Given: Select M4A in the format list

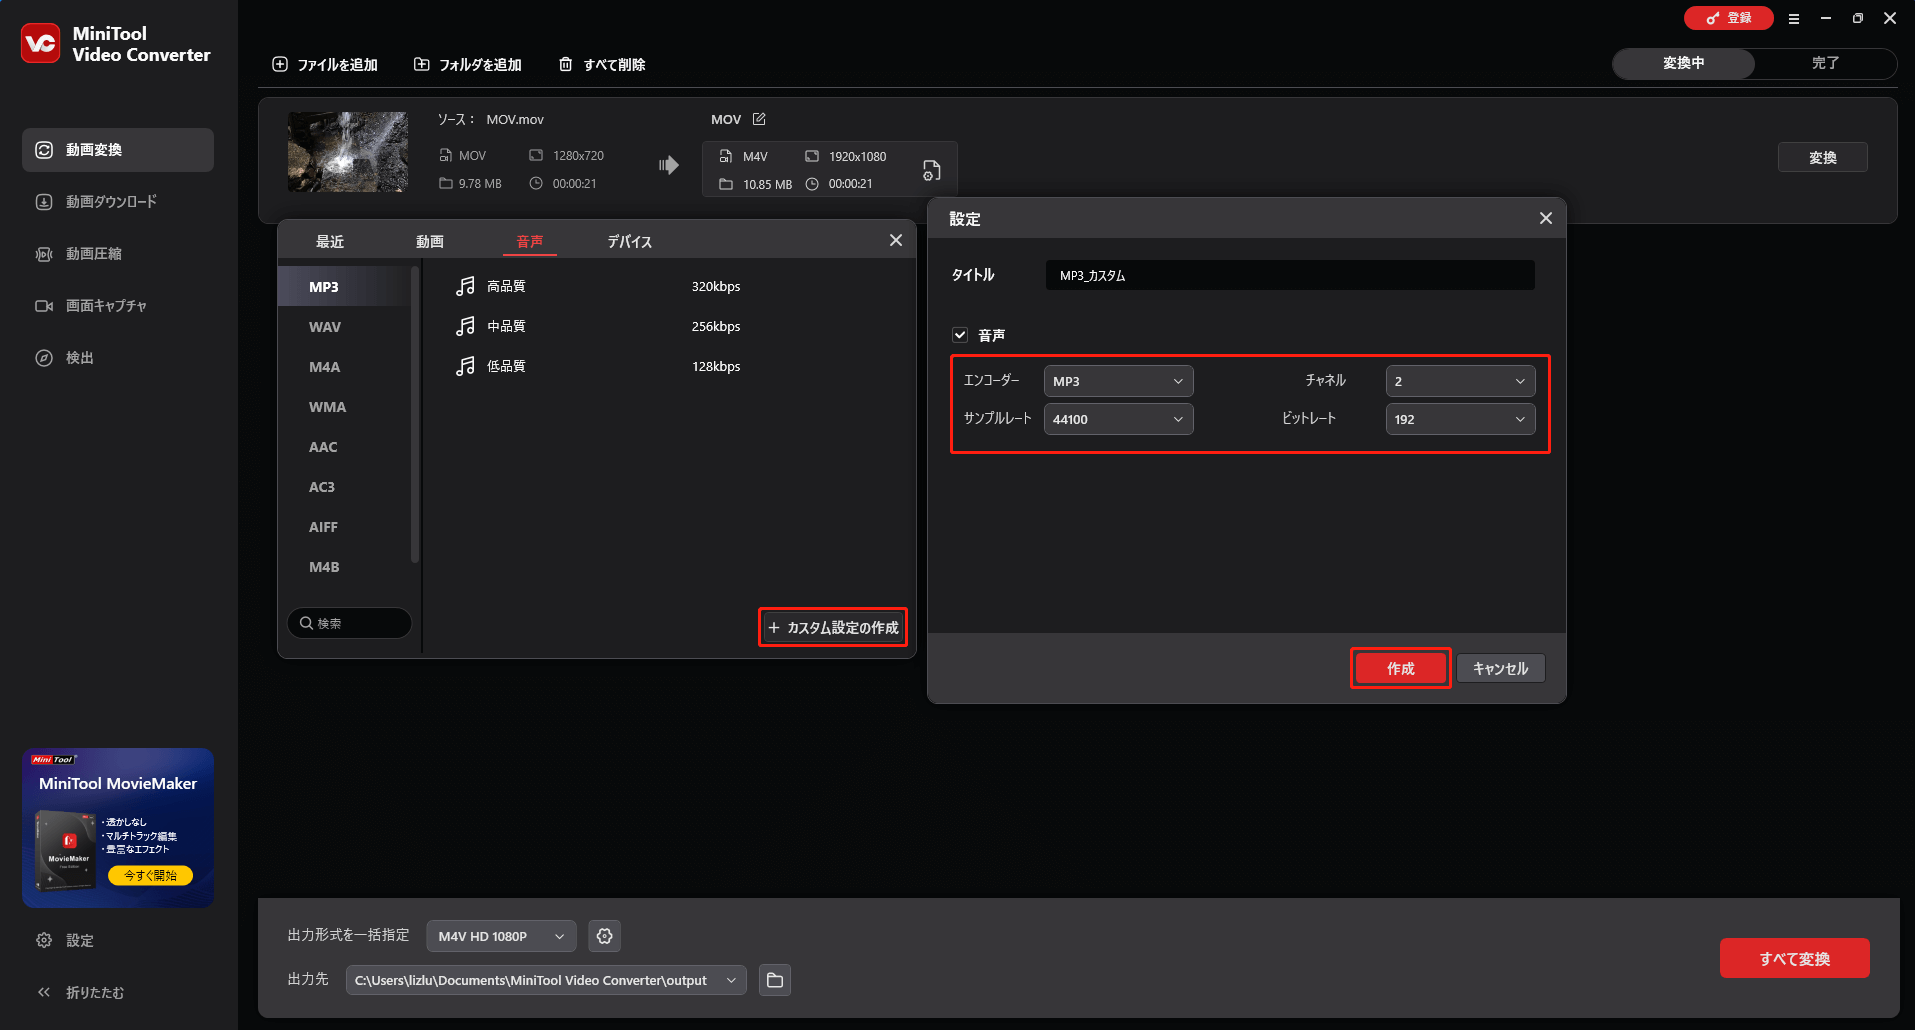Looking at the screenshot, I should tap(345, 367).
